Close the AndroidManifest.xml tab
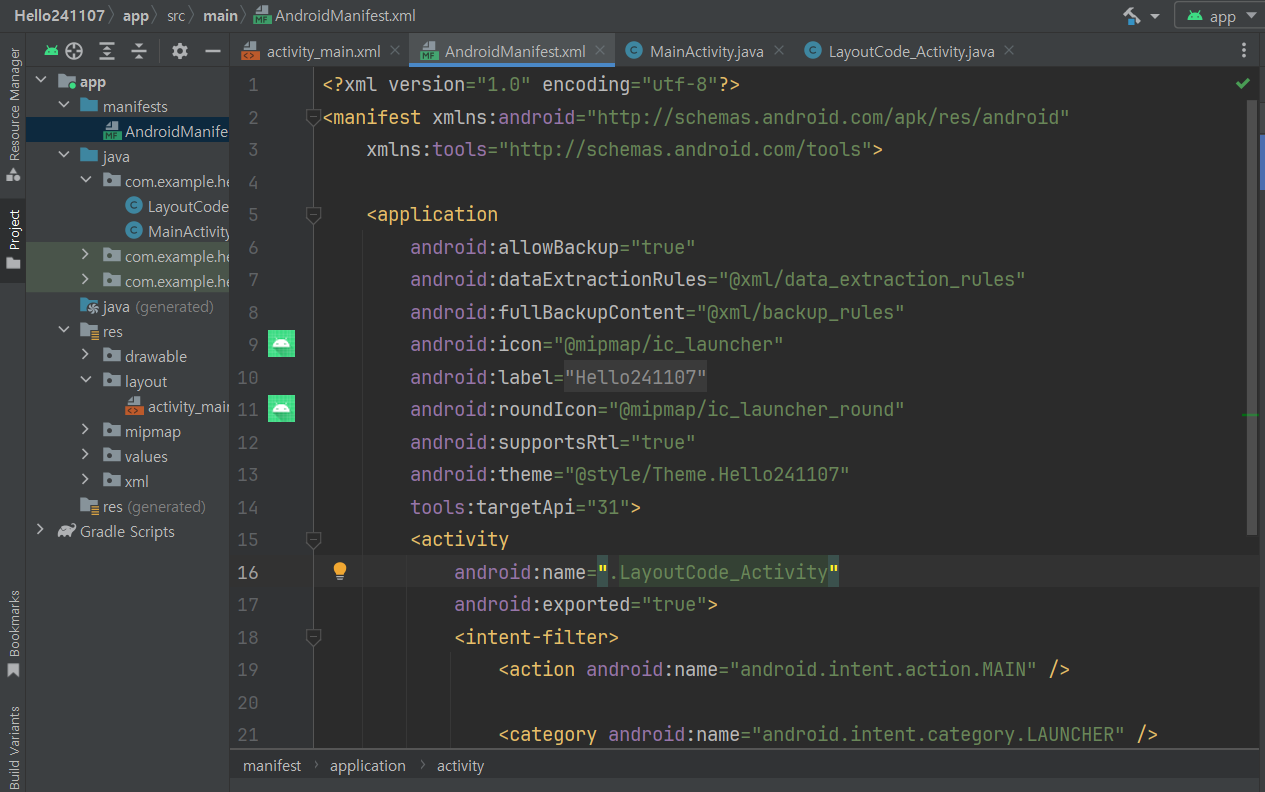This screenshot has height=792, width=1265. pyautogui.click(x=600, y=50)
